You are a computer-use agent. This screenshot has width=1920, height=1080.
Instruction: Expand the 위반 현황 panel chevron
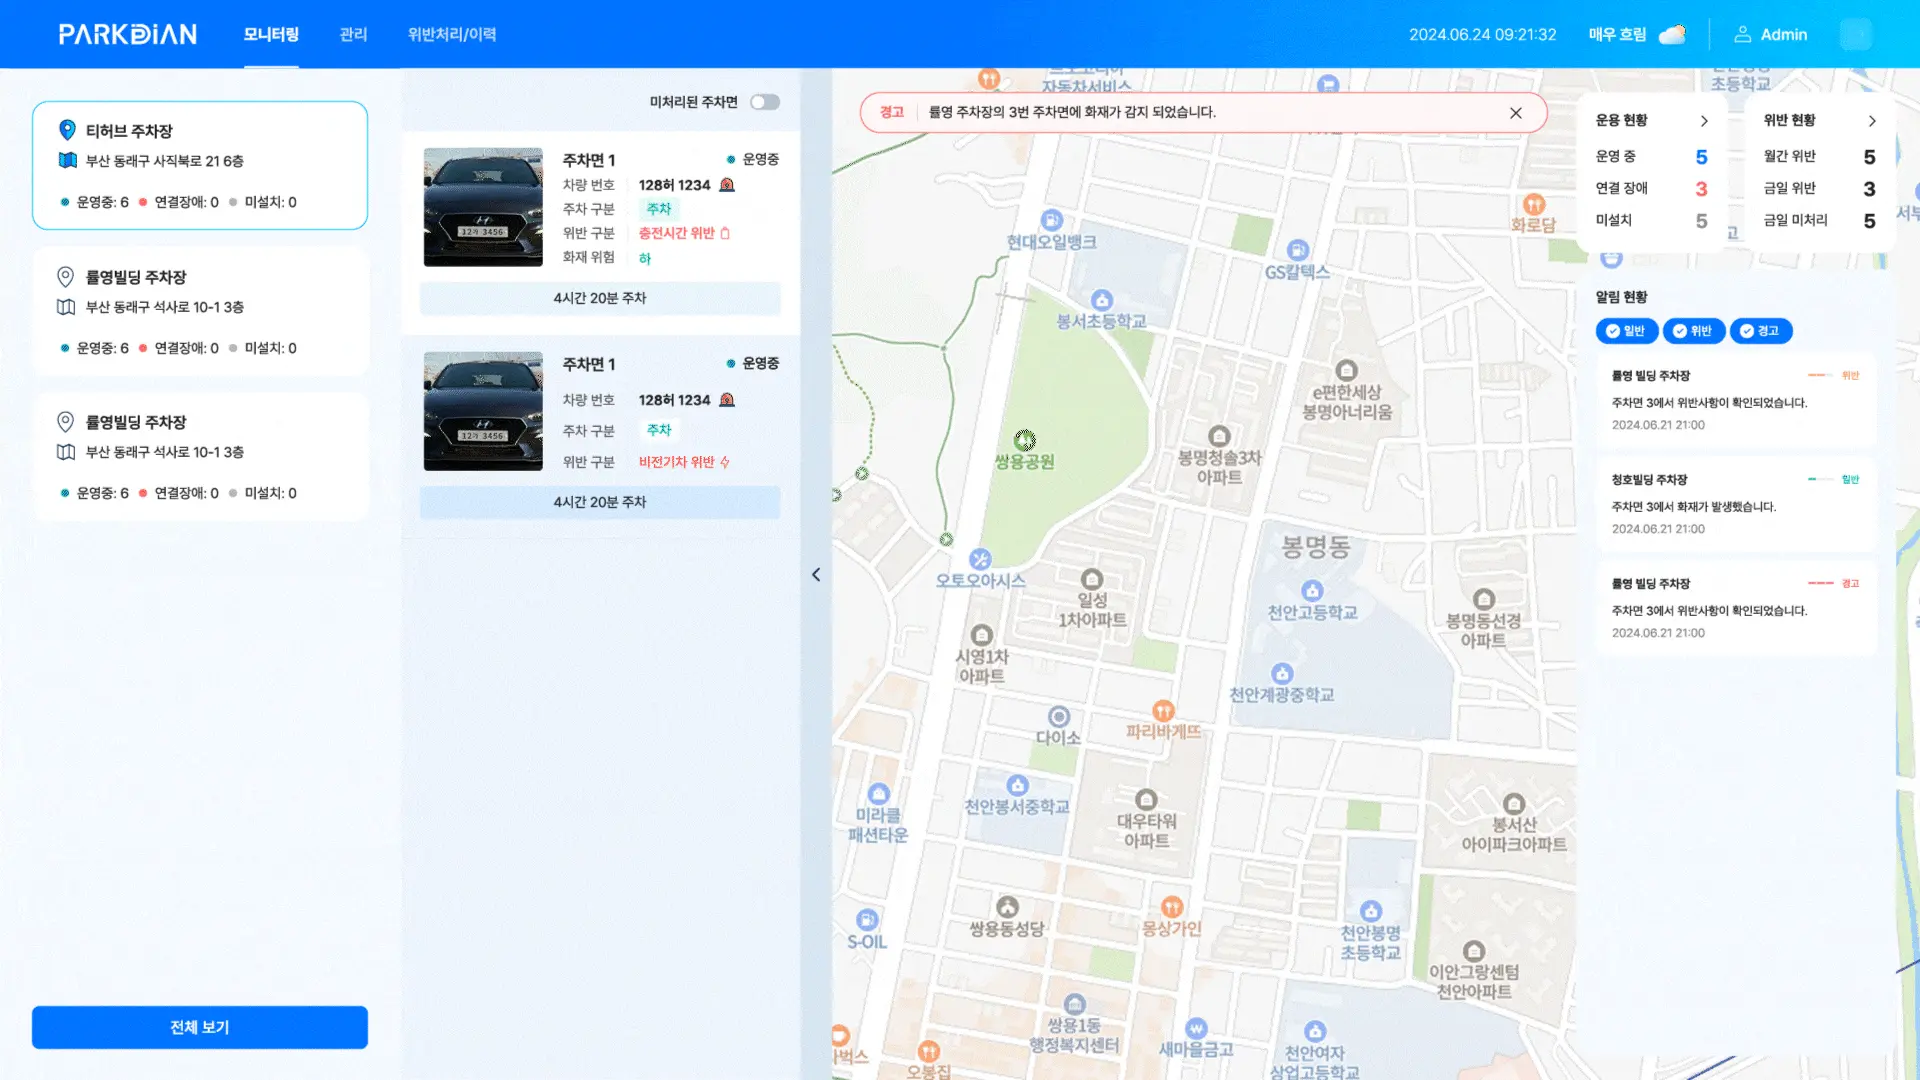point(1872,121)
